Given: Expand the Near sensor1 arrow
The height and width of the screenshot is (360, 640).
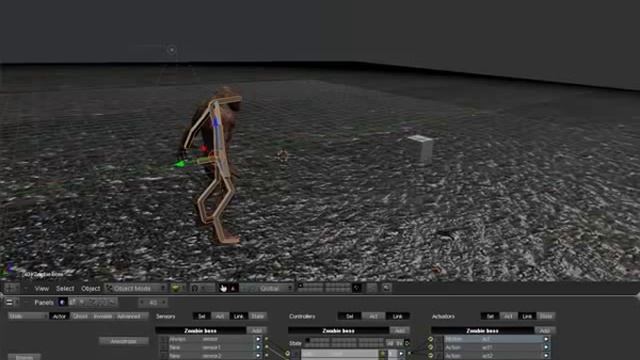Looking at the screenshot, I should pos(258,348).
